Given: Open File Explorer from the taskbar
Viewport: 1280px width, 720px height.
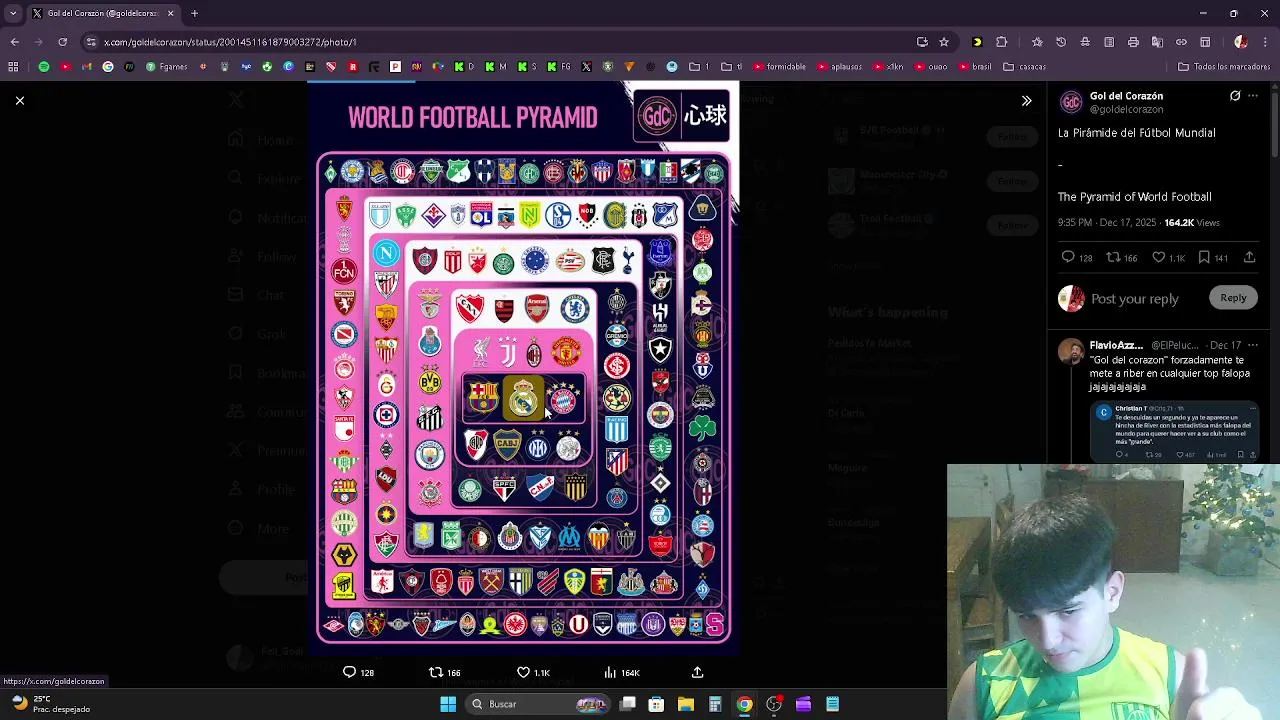Looking at the screenshot, I should (686, 704).
